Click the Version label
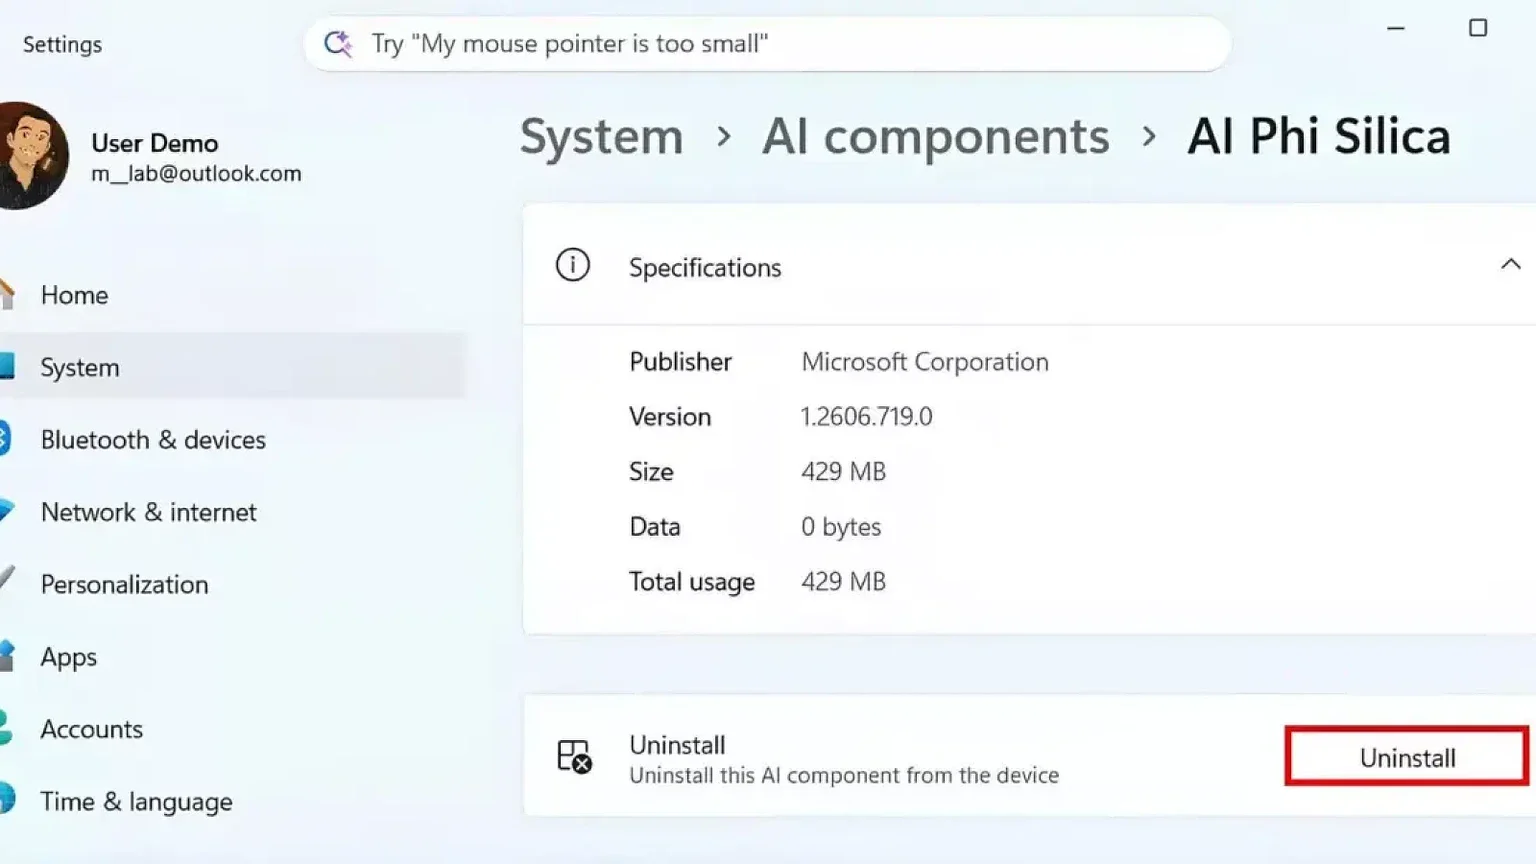This screenshot has height=864, width=1536. (670, 416)
